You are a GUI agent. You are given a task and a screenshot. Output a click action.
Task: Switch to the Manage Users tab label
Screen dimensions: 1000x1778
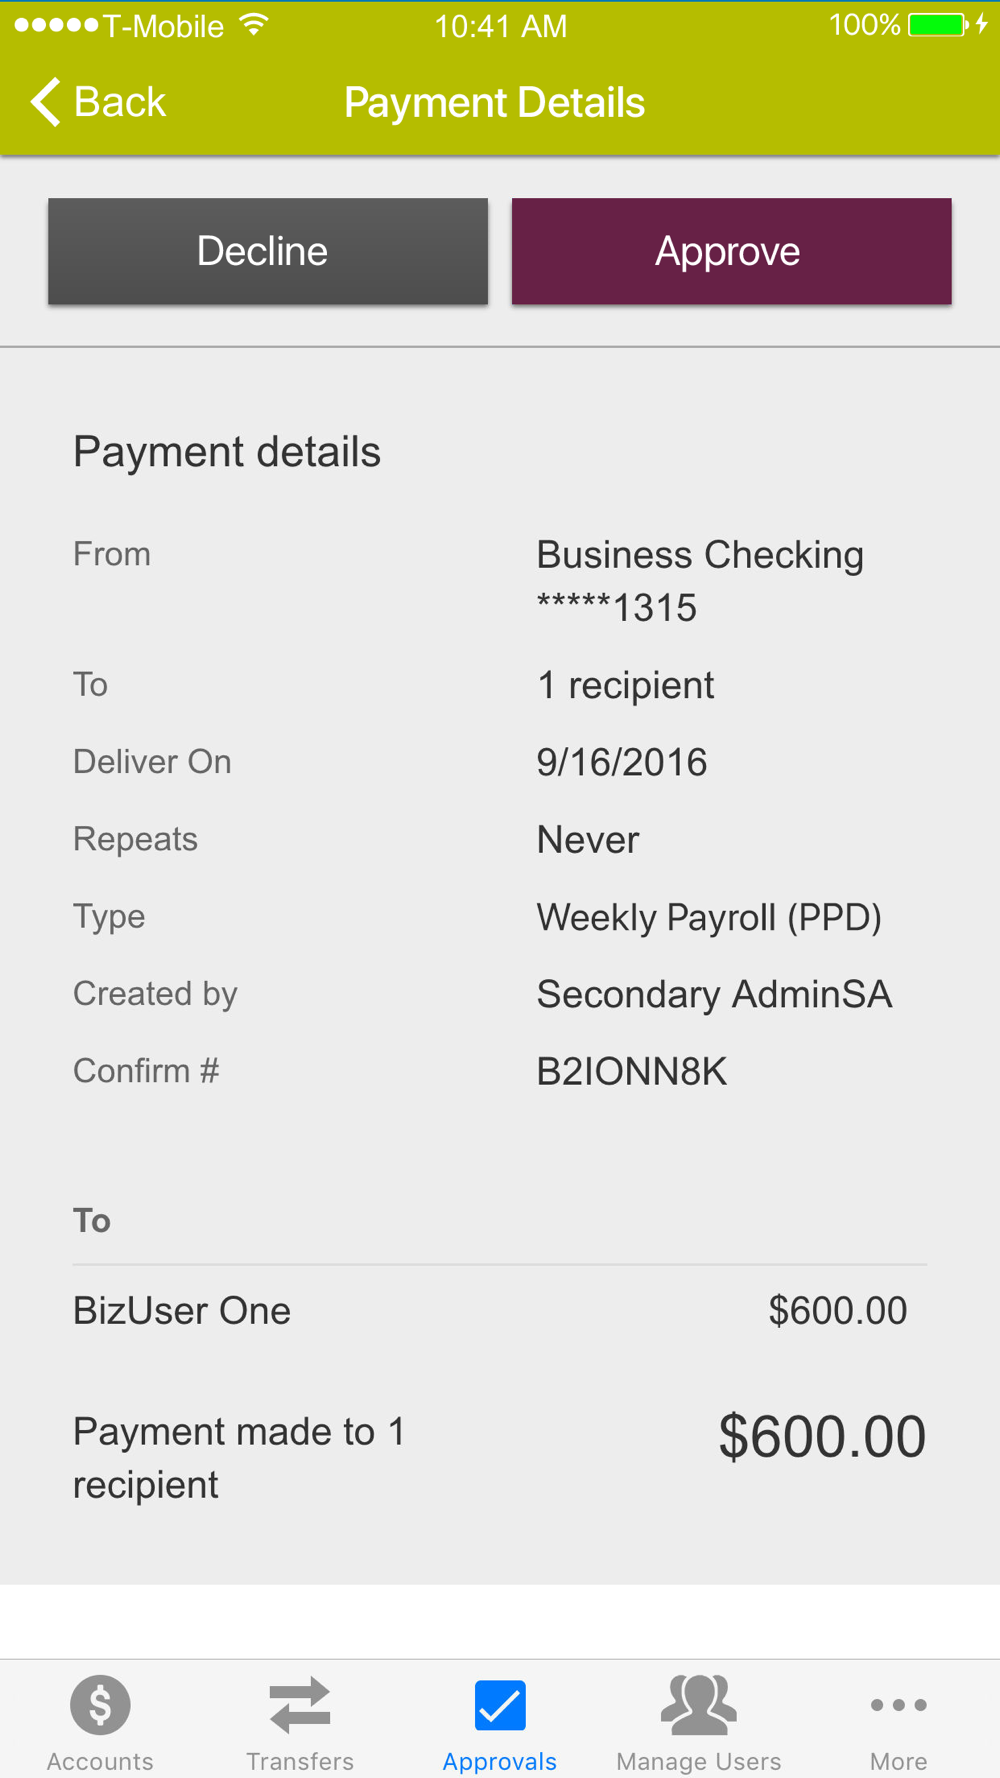(x=699, y=1761)
